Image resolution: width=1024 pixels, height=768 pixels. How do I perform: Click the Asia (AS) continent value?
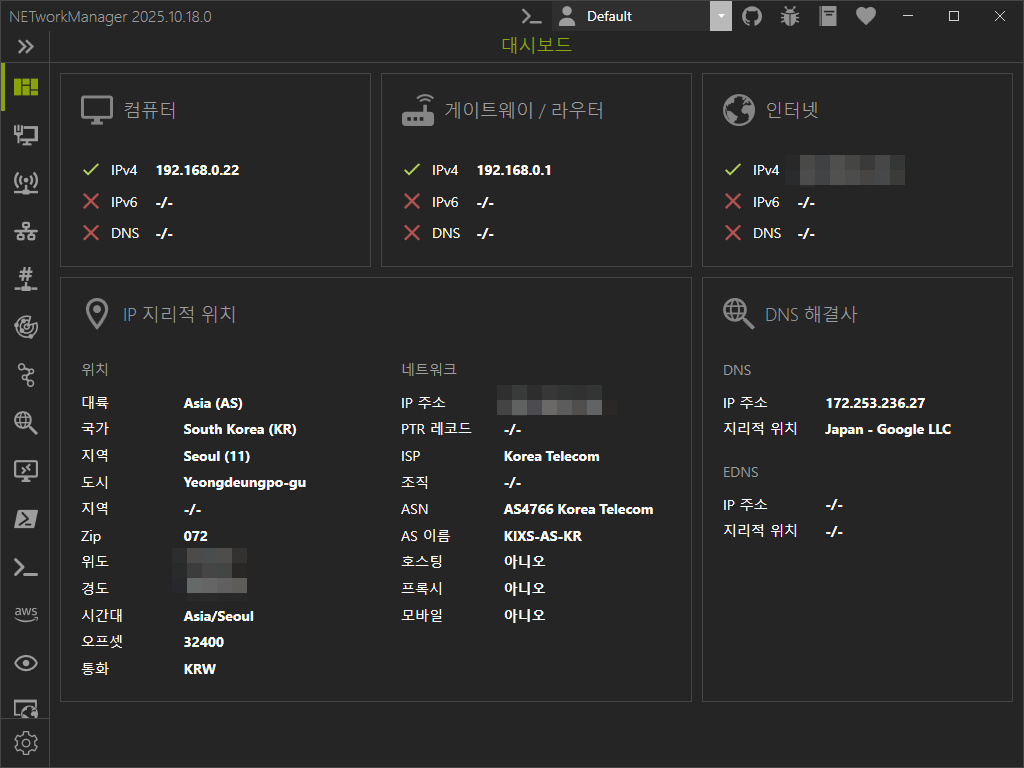213,403
